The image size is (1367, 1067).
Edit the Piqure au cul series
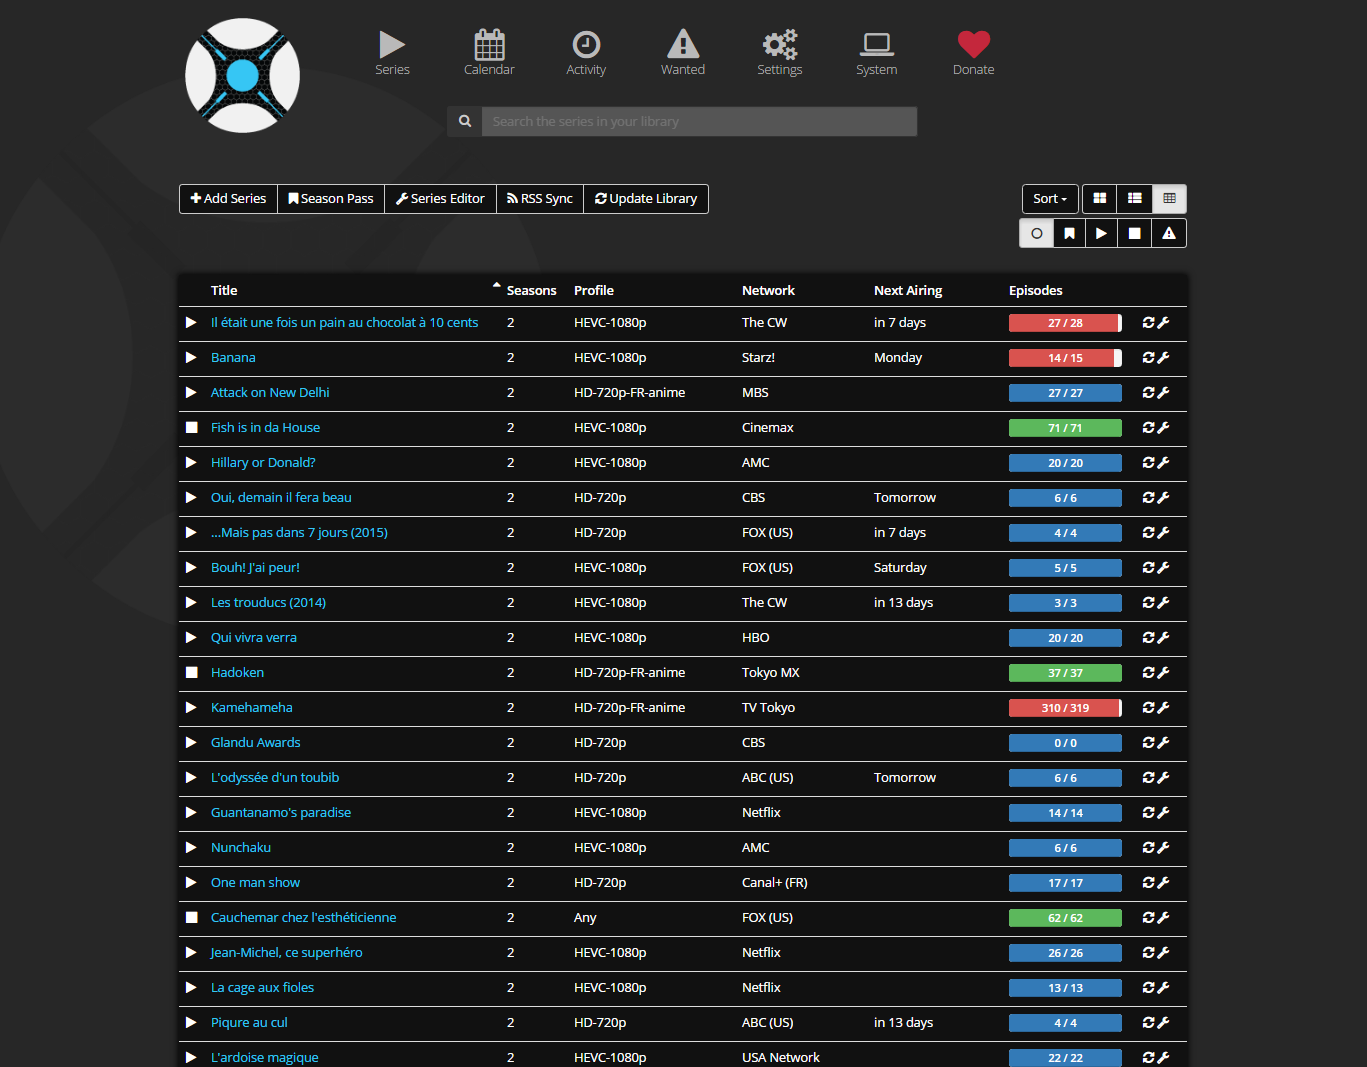coord(1163,1023)
